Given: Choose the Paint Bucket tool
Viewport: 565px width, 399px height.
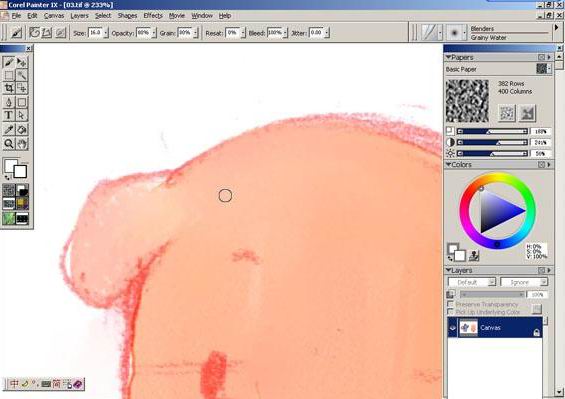Looking at the screenshot, I should click(x=22, y=130).
